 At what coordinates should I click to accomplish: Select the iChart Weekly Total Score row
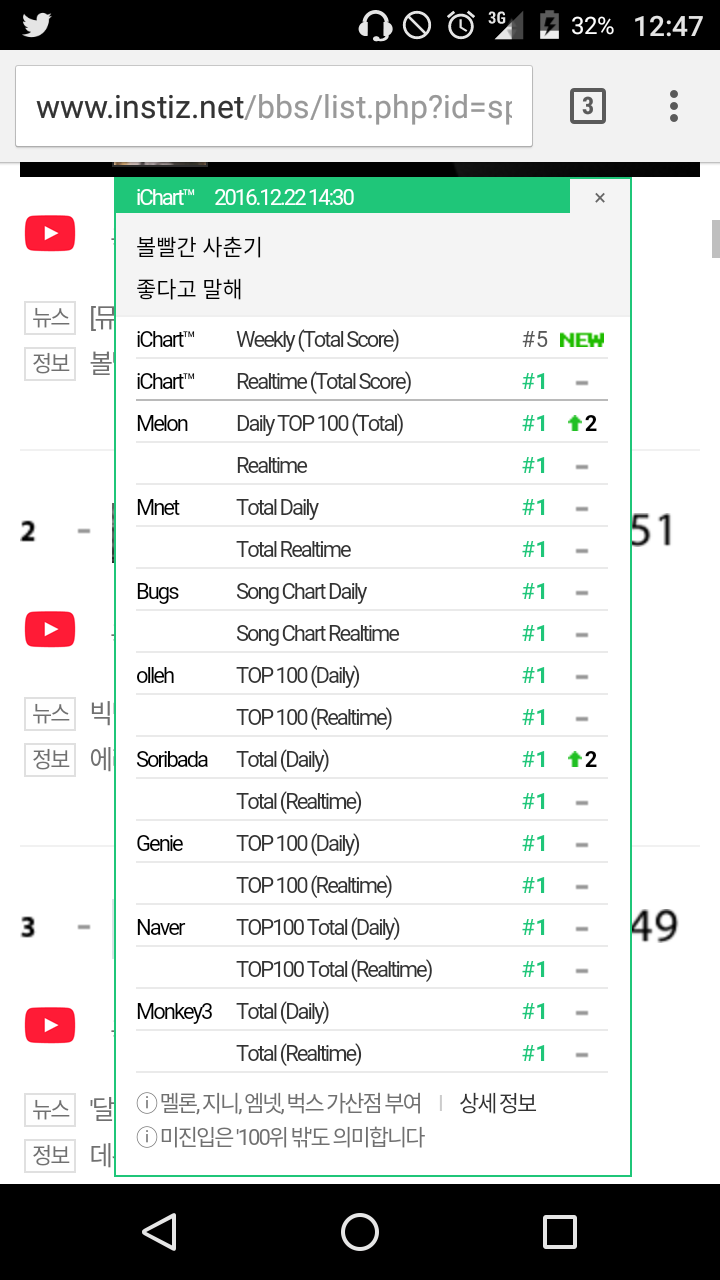(x=371, y=340)
